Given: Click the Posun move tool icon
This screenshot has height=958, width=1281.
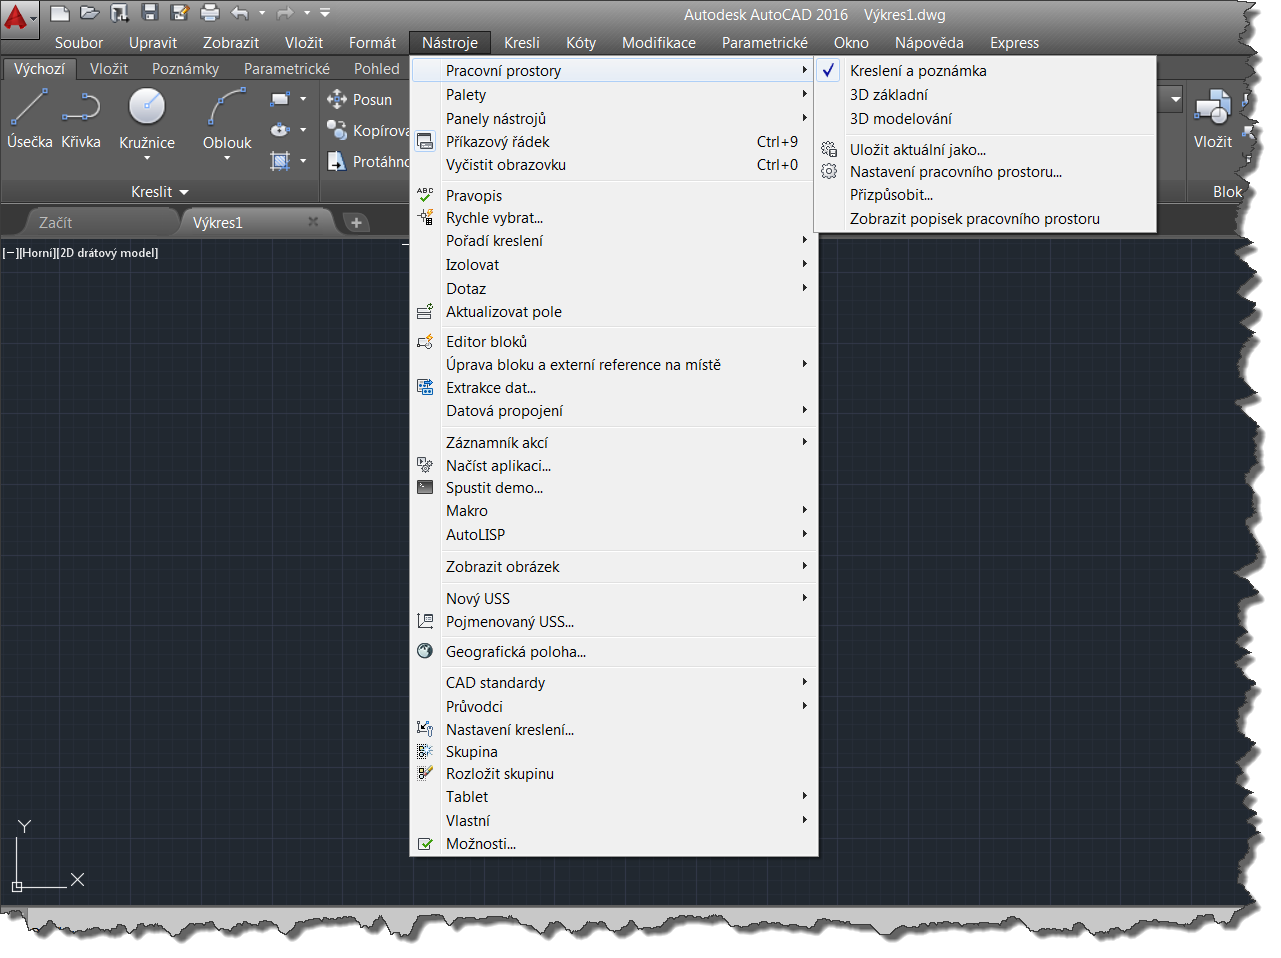Looking at the screenshot, I should [x=337, y=99].
